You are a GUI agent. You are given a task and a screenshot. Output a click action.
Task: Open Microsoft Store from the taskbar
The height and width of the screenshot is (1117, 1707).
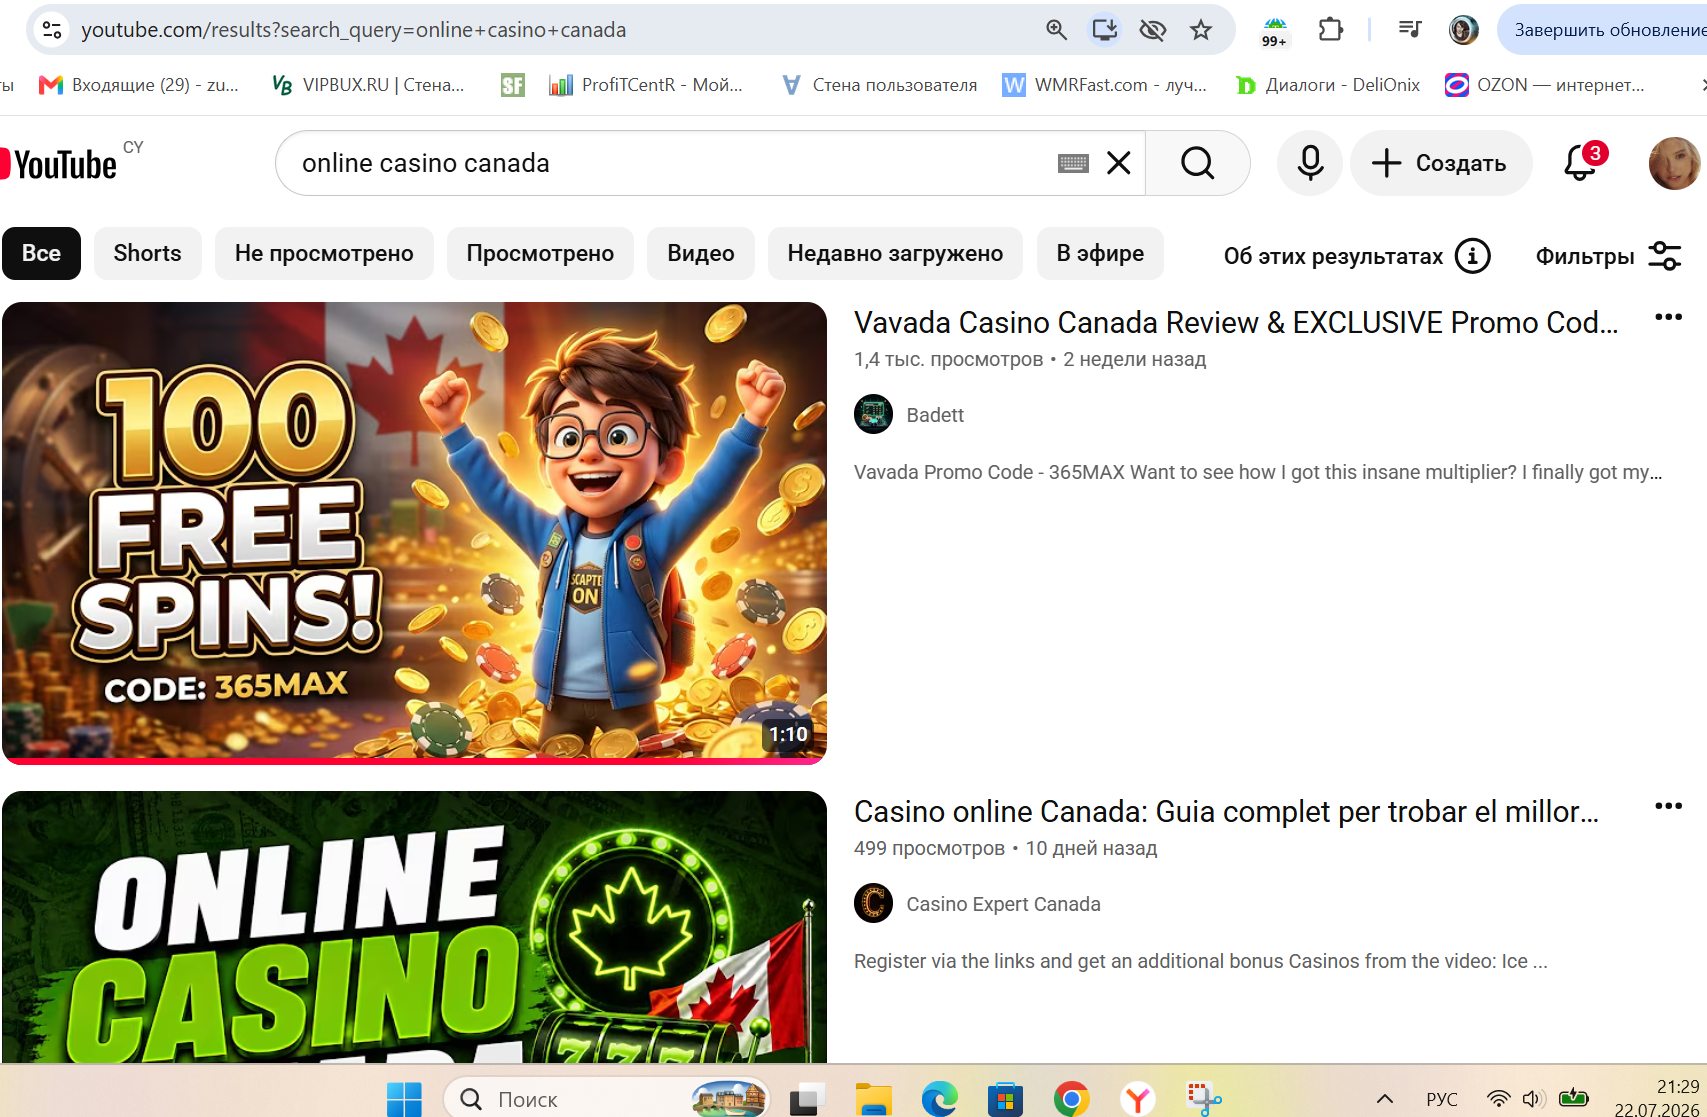1005,1099
